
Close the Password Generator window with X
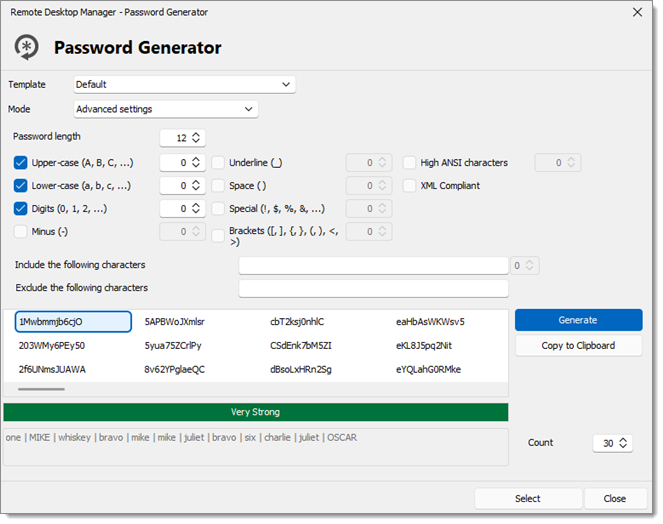[637, 12]
